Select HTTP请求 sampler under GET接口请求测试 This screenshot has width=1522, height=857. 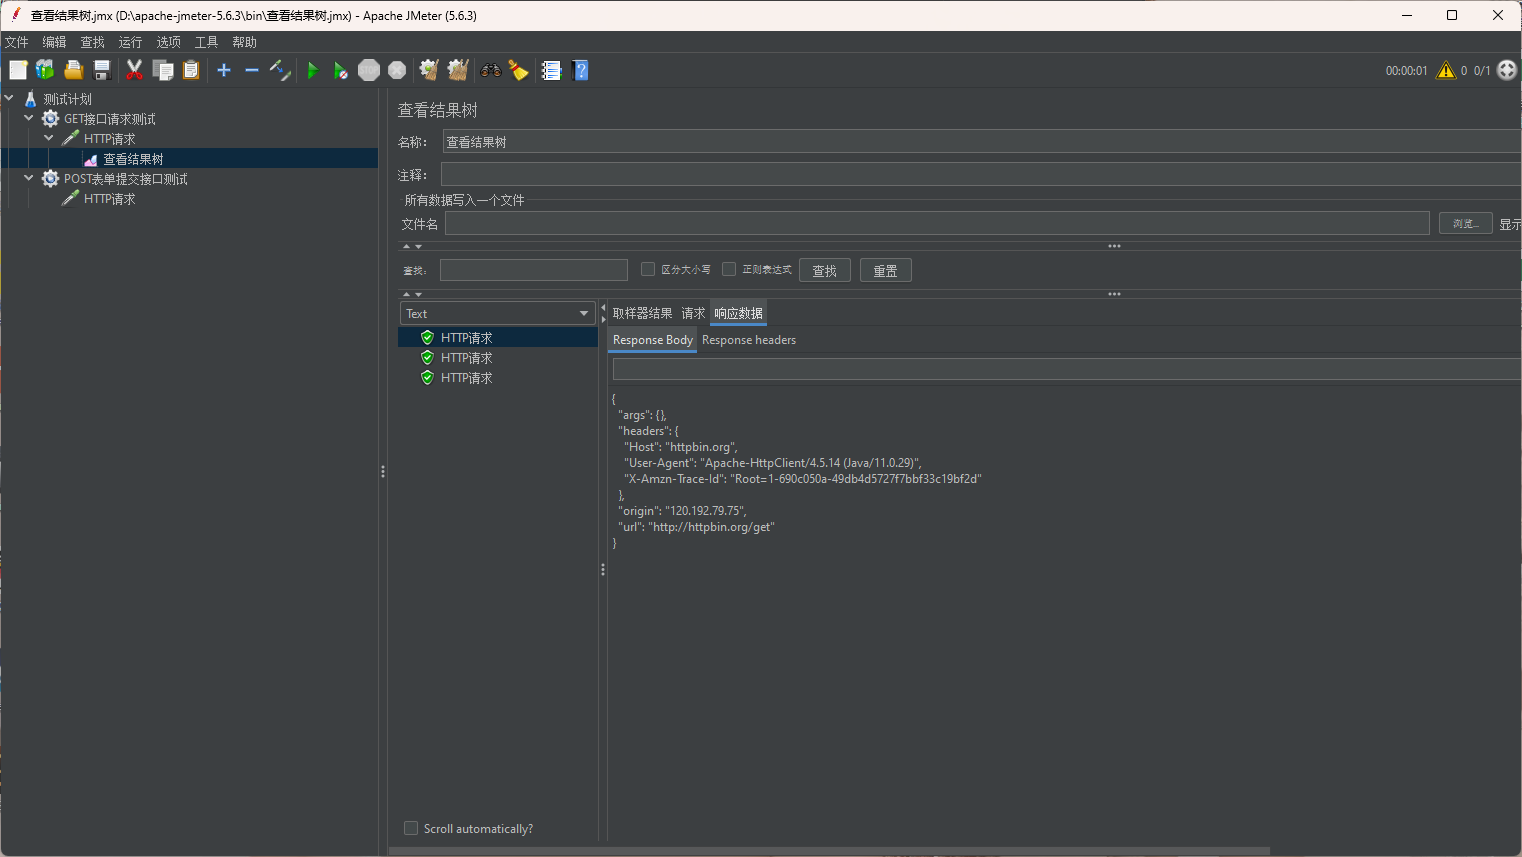click(x=109, y=139)
